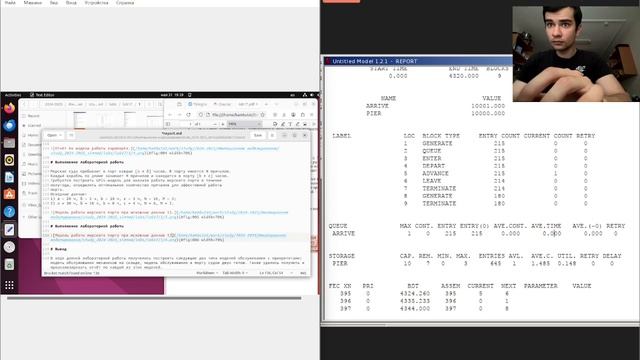Click the GENERATE block type in row 1
Image resolution: width=640 pixels, height=360 pixels.
point(437,143)
